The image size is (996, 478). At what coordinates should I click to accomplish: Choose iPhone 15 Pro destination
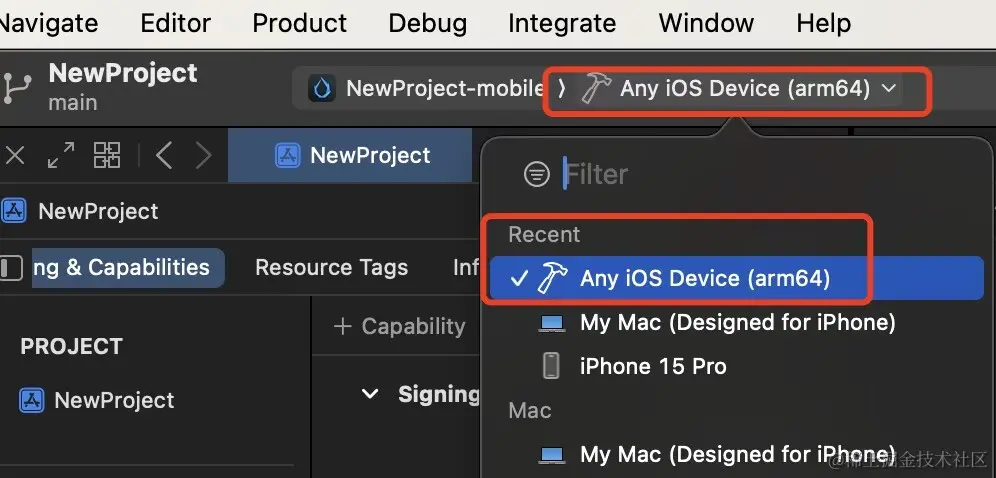[x=737, y=366]
